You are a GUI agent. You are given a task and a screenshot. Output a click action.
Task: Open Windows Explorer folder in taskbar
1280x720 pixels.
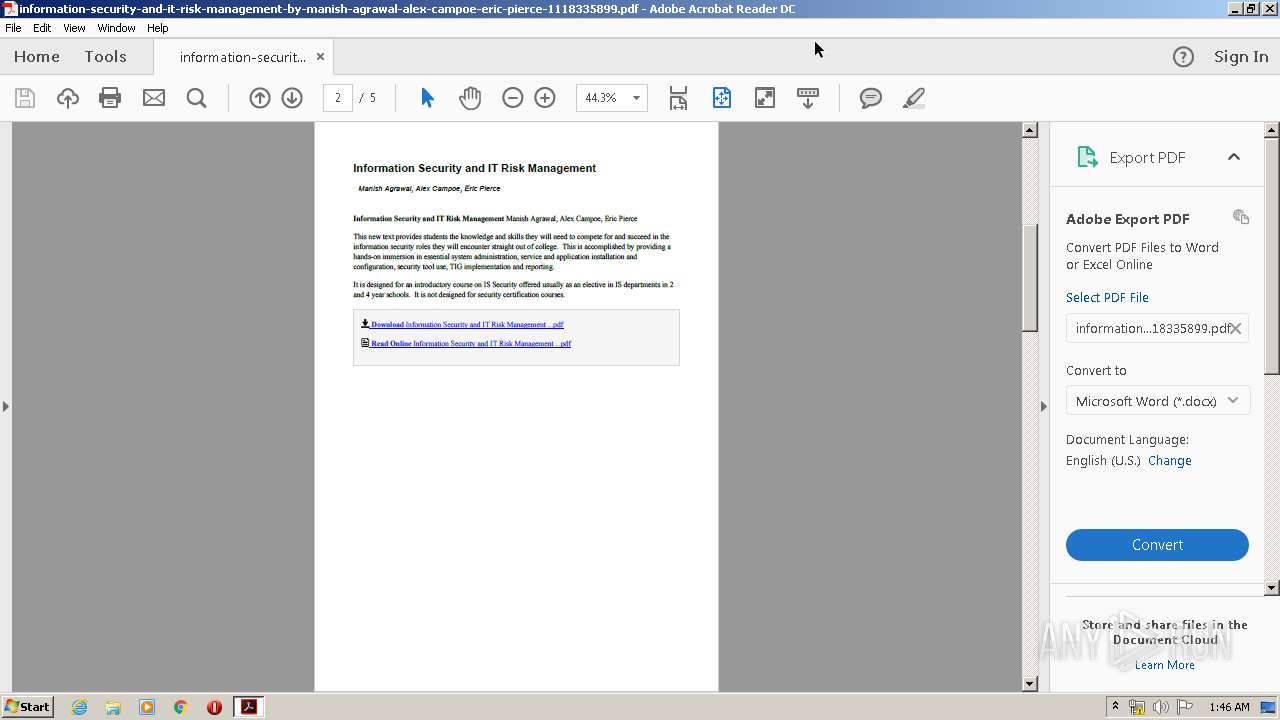[113, 707]
